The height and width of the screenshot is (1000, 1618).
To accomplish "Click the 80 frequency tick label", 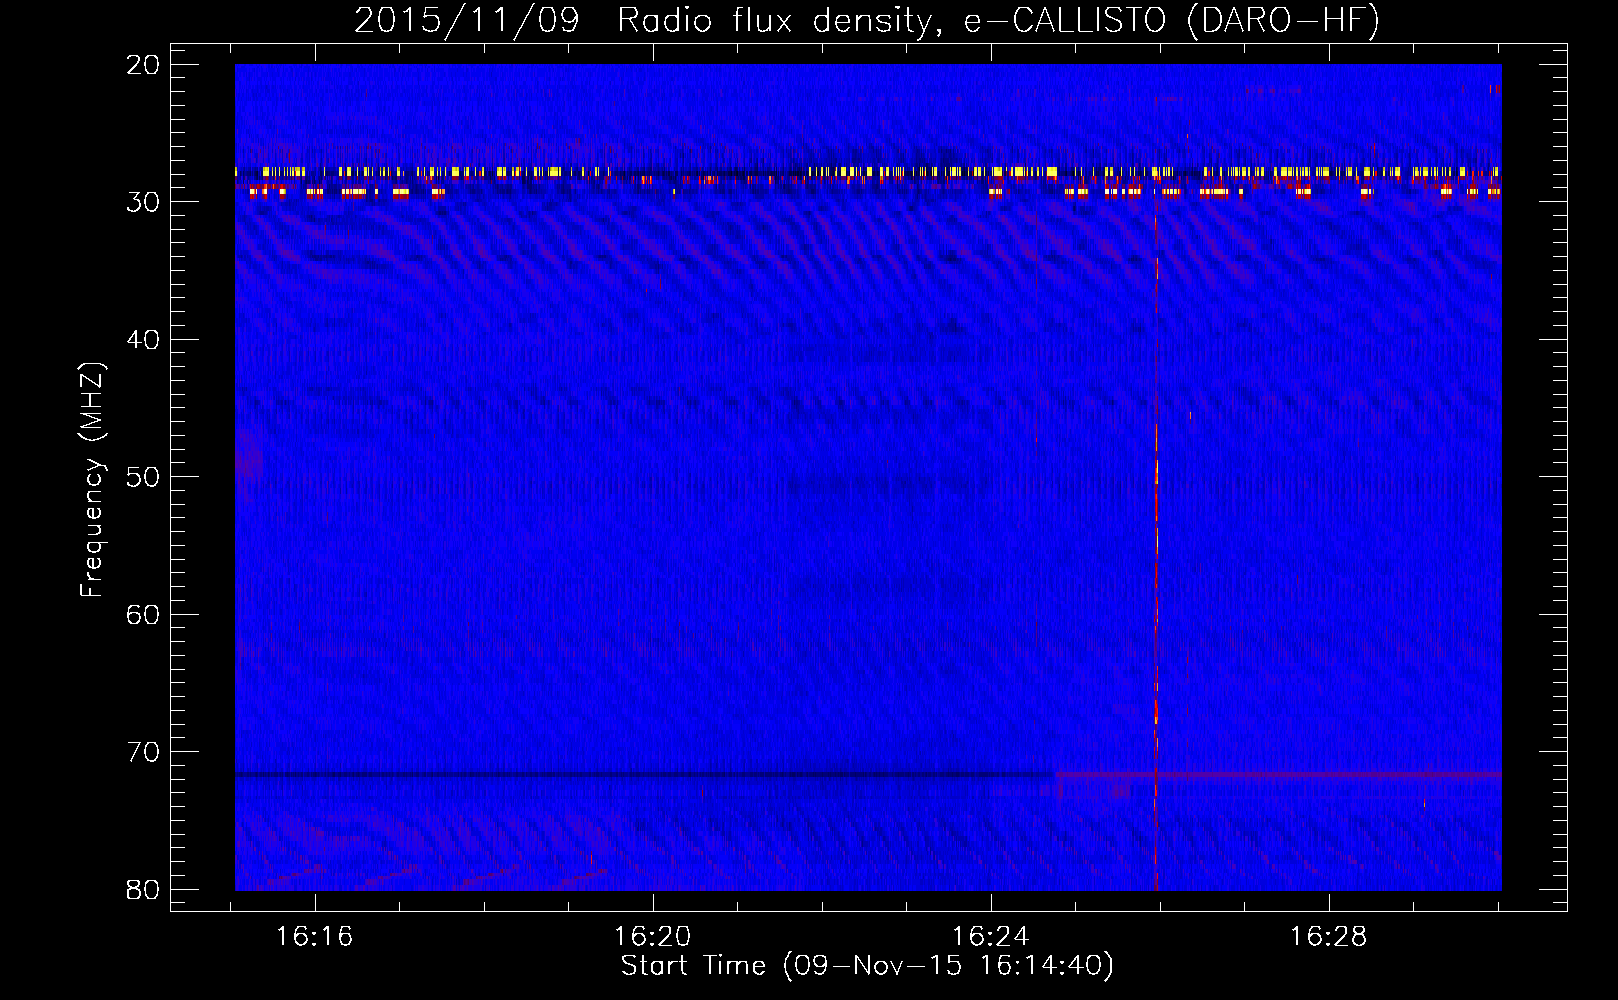I will point(144,889).
